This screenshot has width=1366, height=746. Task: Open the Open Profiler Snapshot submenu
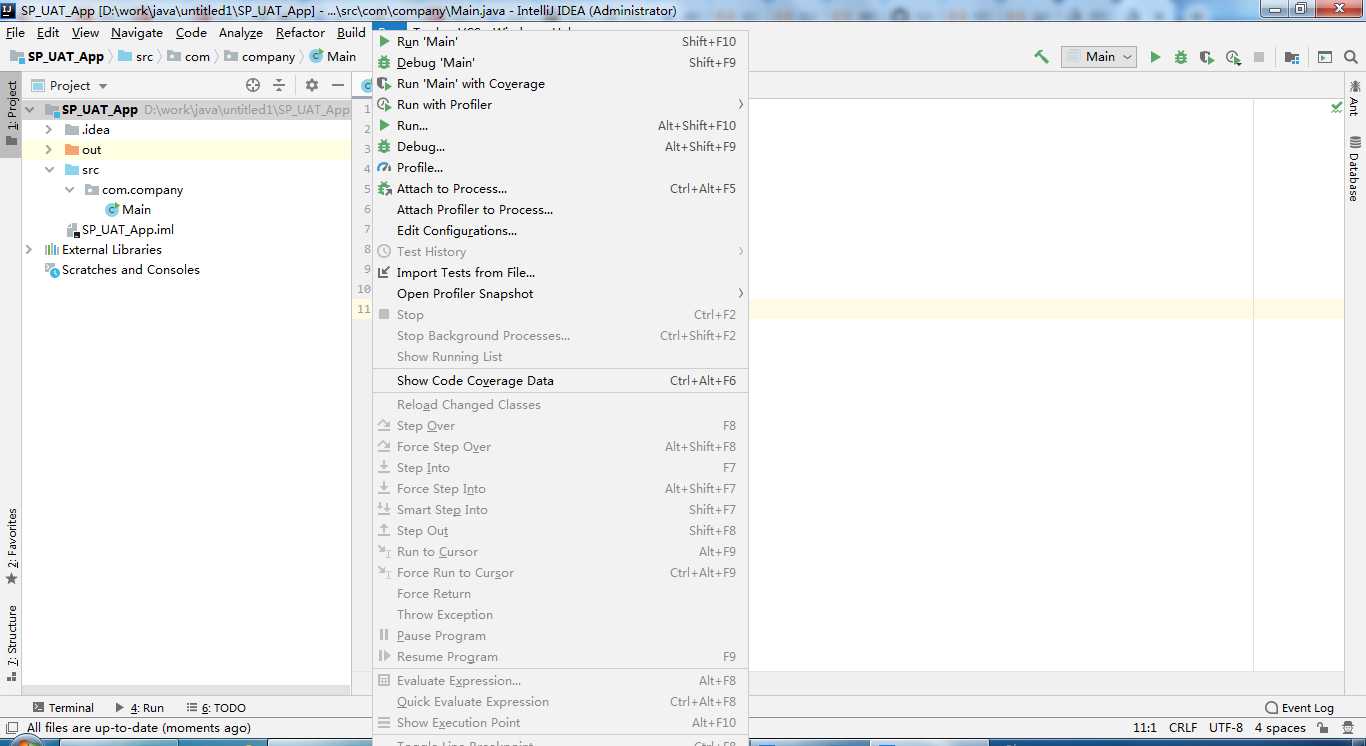[x=560, y=293]
